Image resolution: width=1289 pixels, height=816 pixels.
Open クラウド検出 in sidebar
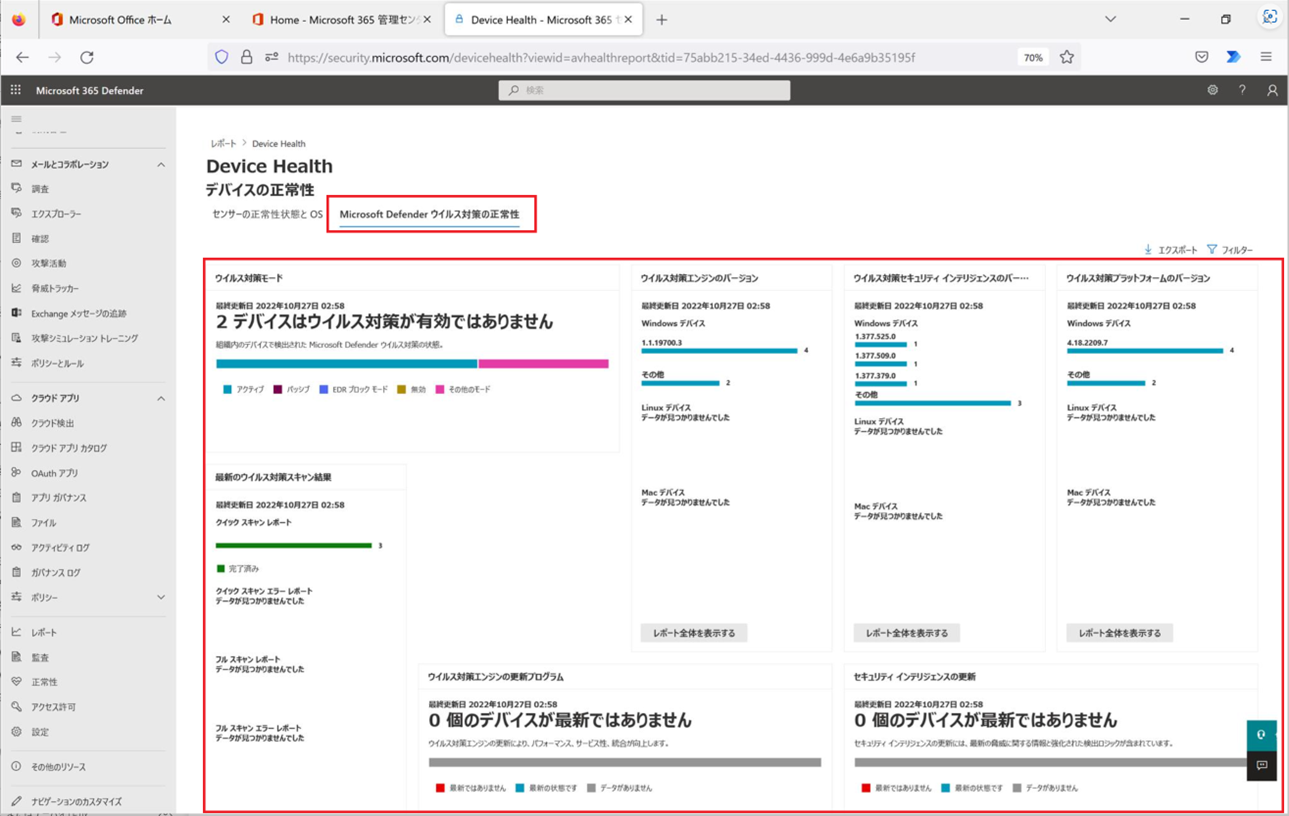pyautogui.click(x=52, y=423)
